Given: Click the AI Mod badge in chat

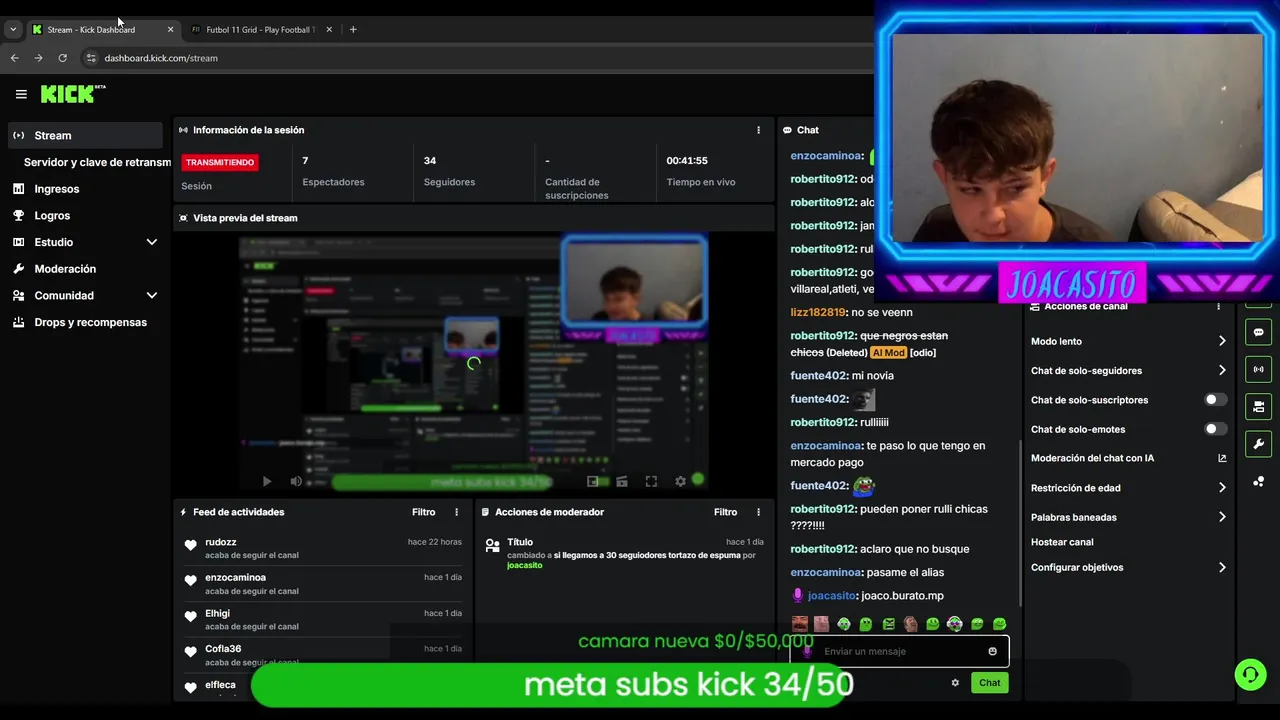Looking at the screenshot, I should [x=888, y=352].
